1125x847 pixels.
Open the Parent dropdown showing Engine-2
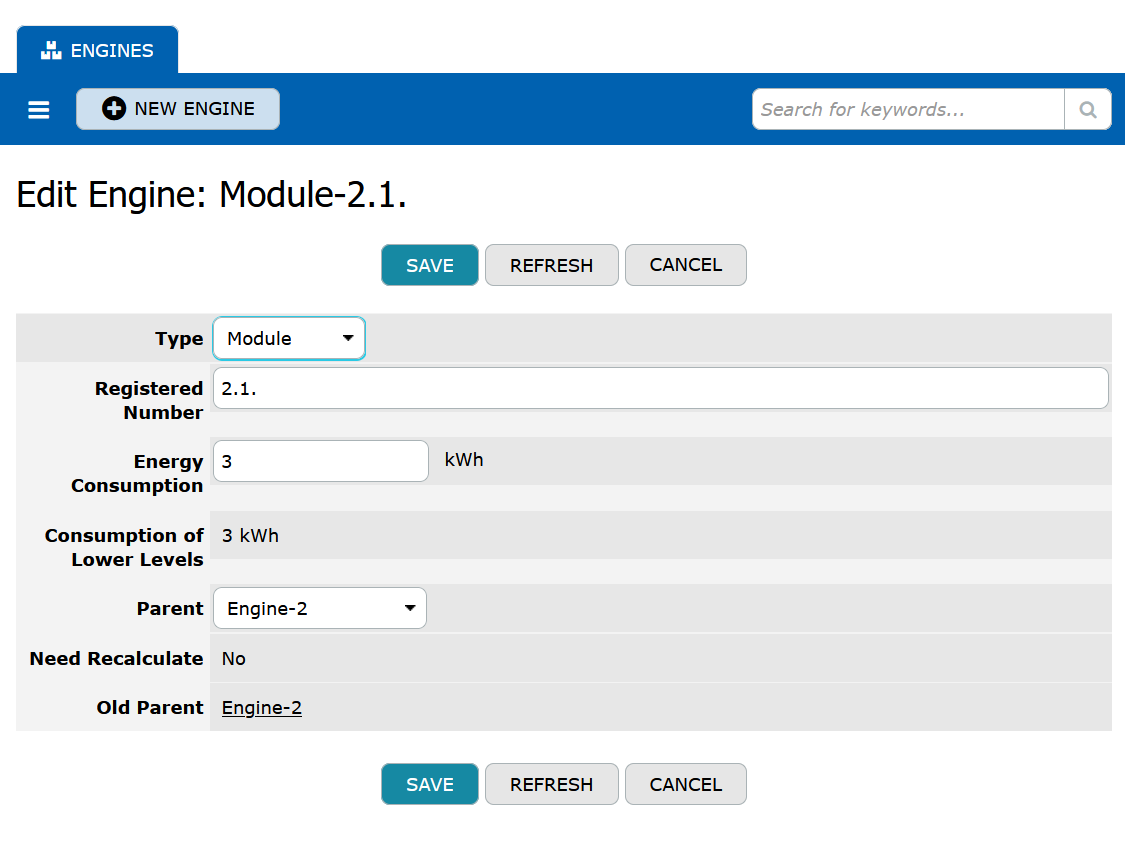pyautogui.click(x=320, y=608)
